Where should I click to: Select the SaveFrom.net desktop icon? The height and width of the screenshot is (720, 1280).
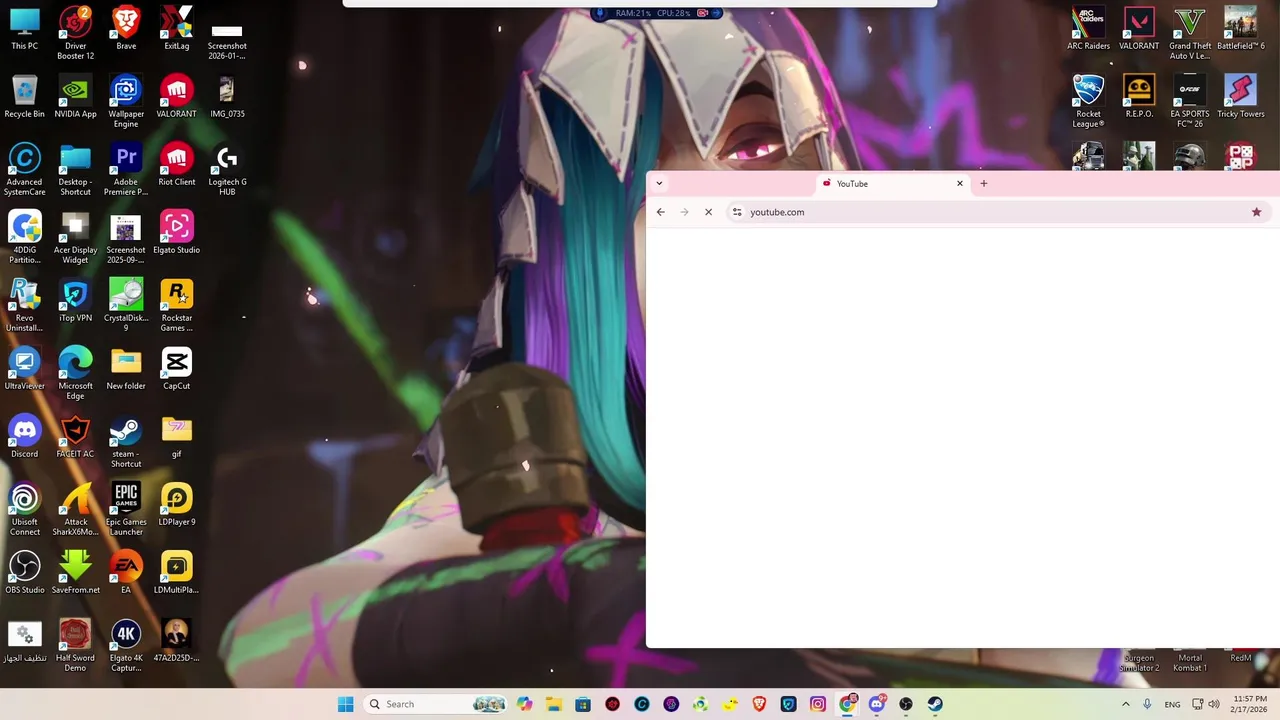coord(75,572)
